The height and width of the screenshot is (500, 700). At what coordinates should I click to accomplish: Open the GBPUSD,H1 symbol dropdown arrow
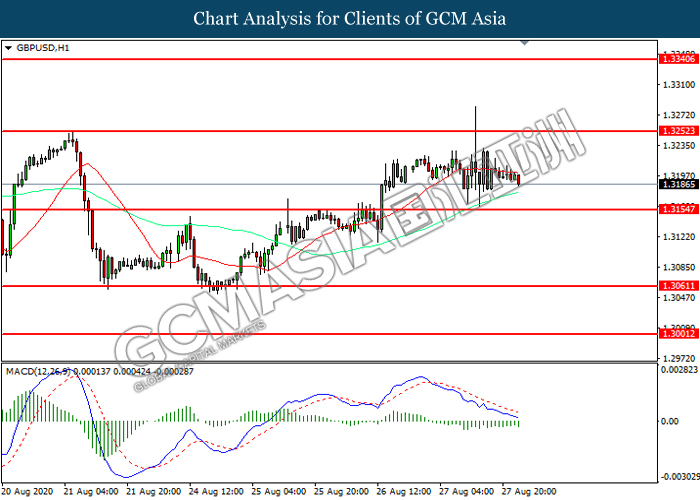pos(8,48)
